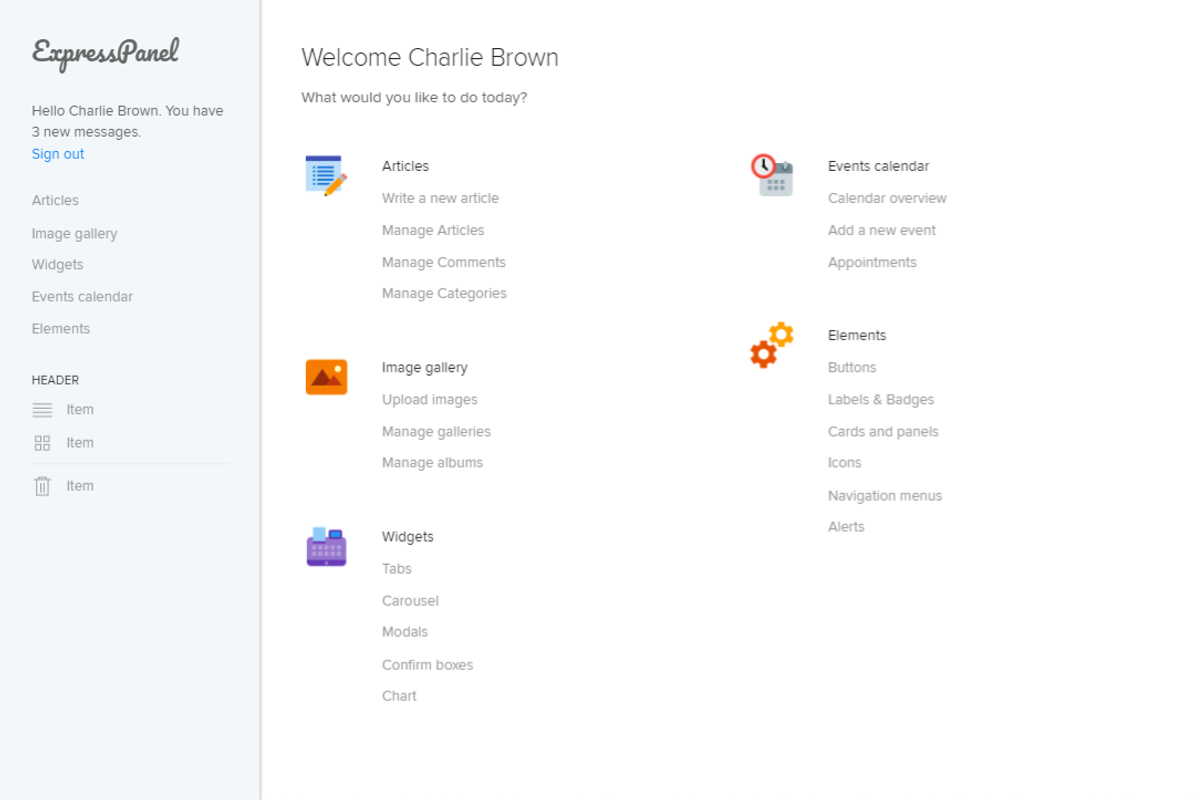1200x800 pixels.
Task: Open the Modals widget page
Action: (405, 632)
